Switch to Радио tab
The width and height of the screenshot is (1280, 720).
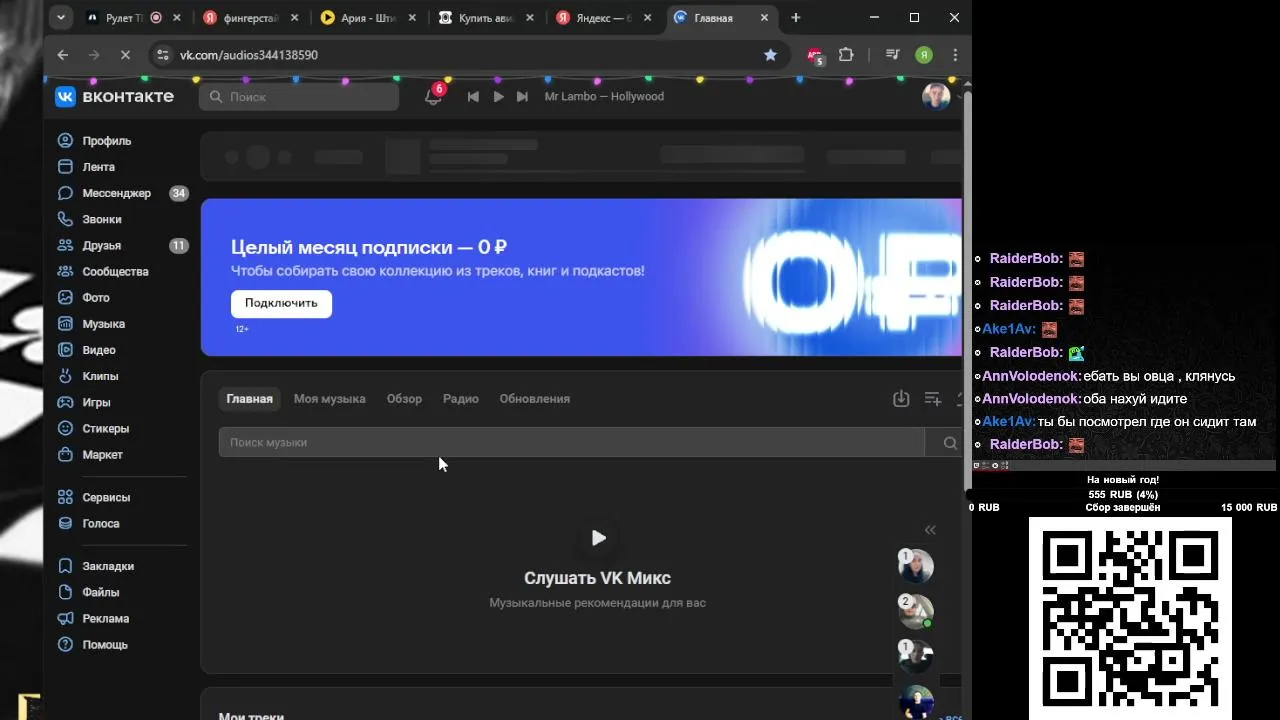[x=460, y=398]
